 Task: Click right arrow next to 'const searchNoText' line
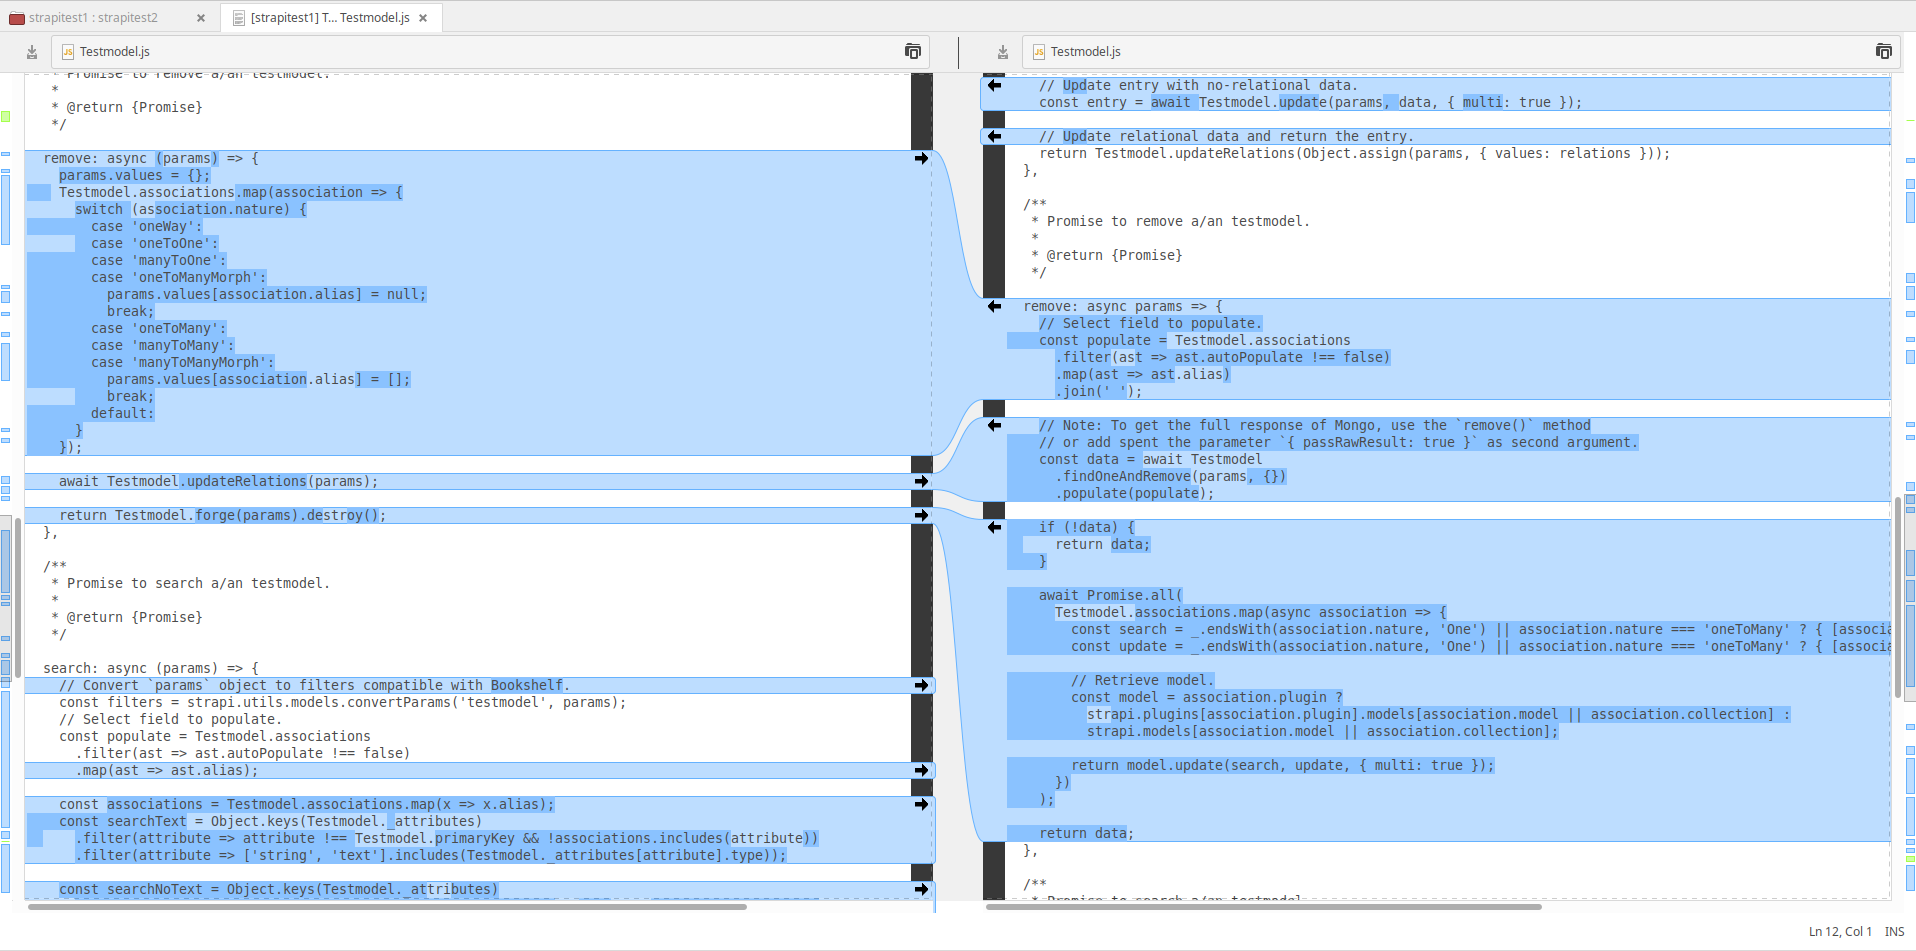921,889
